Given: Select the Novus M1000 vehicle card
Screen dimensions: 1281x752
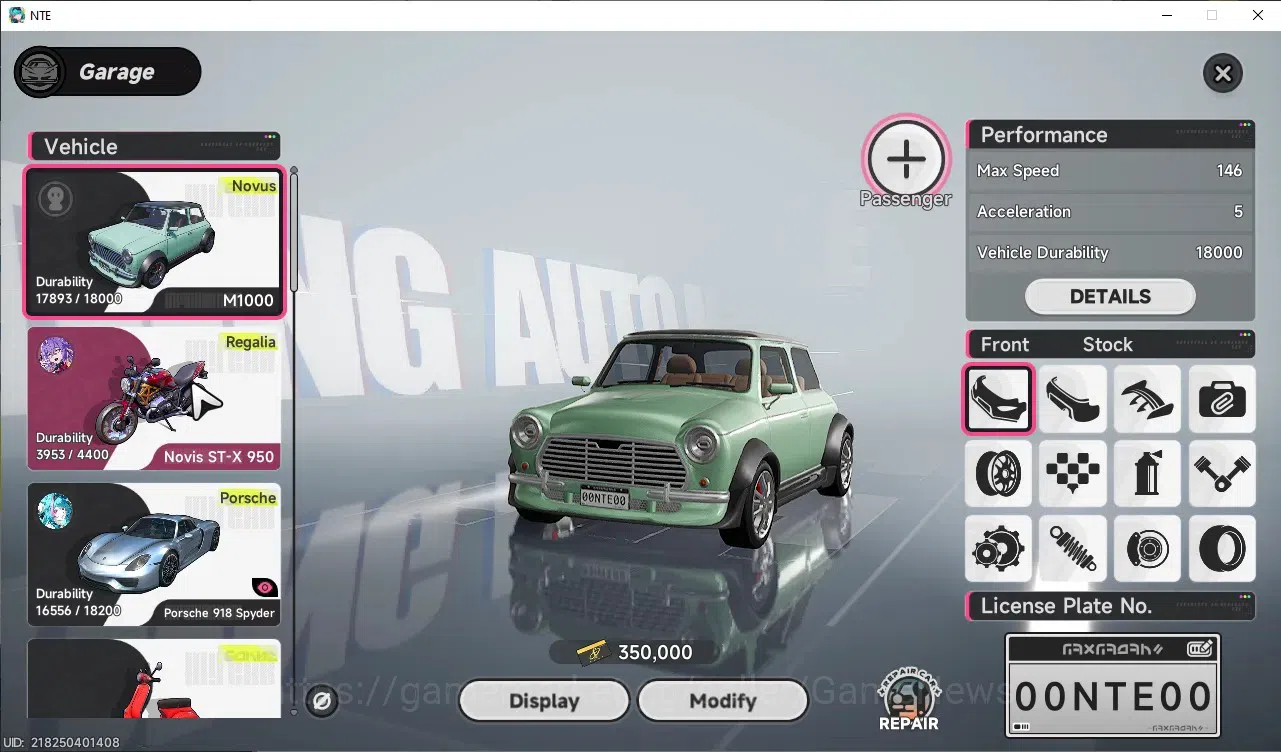Looking at the screenshot, I should [155, 242].
